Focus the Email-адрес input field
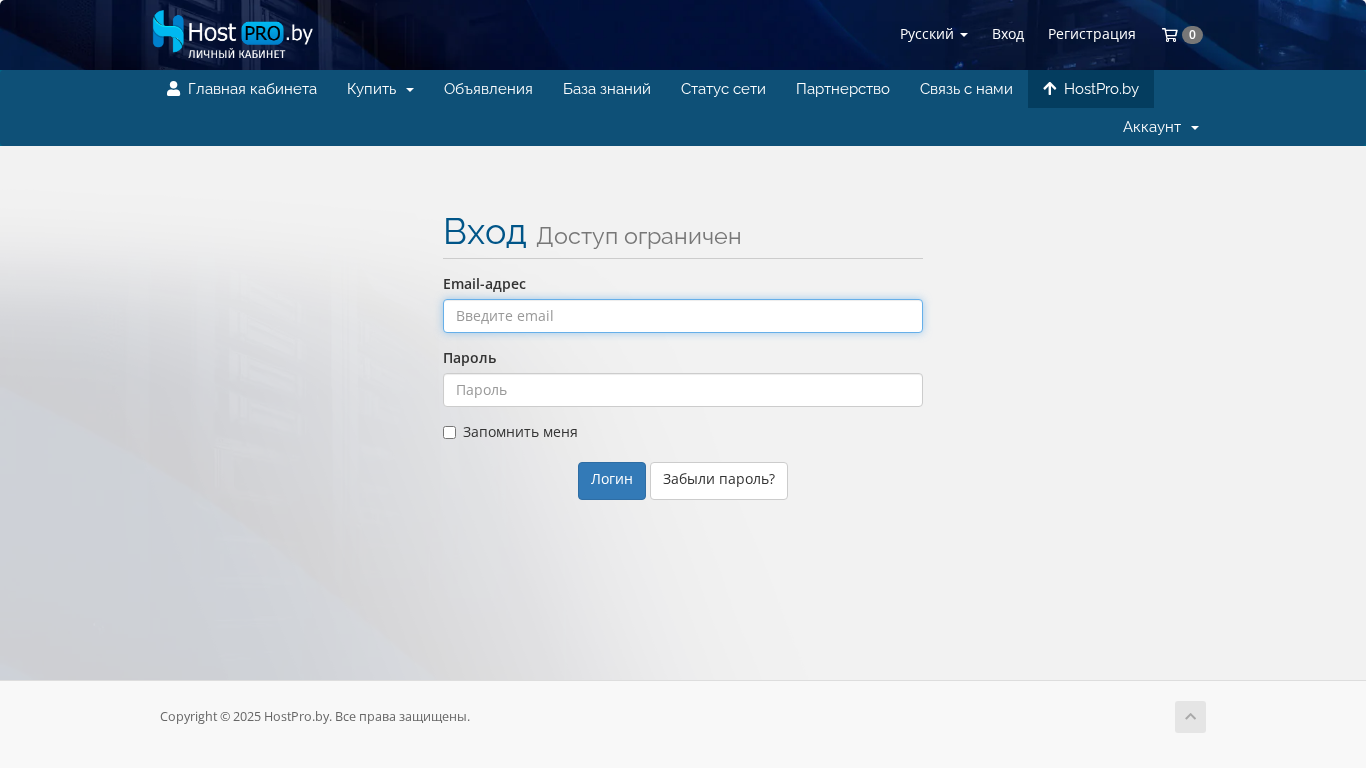Screen dimensions: 1366x768 (x=682, y=316)
